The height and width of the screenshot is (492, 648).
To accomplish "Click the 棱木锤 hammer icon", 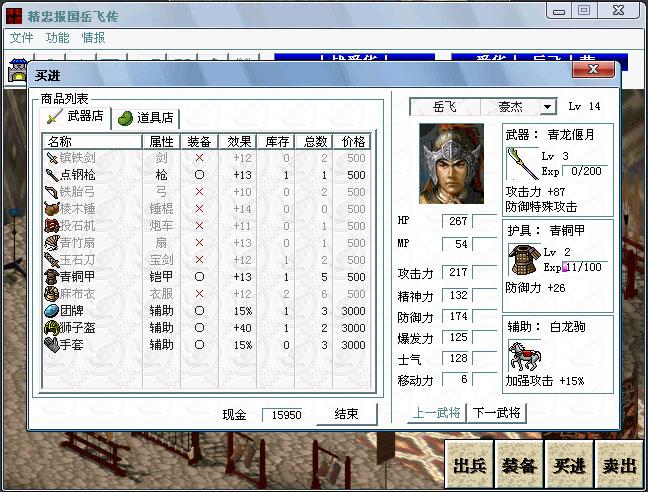I will 52,209.
